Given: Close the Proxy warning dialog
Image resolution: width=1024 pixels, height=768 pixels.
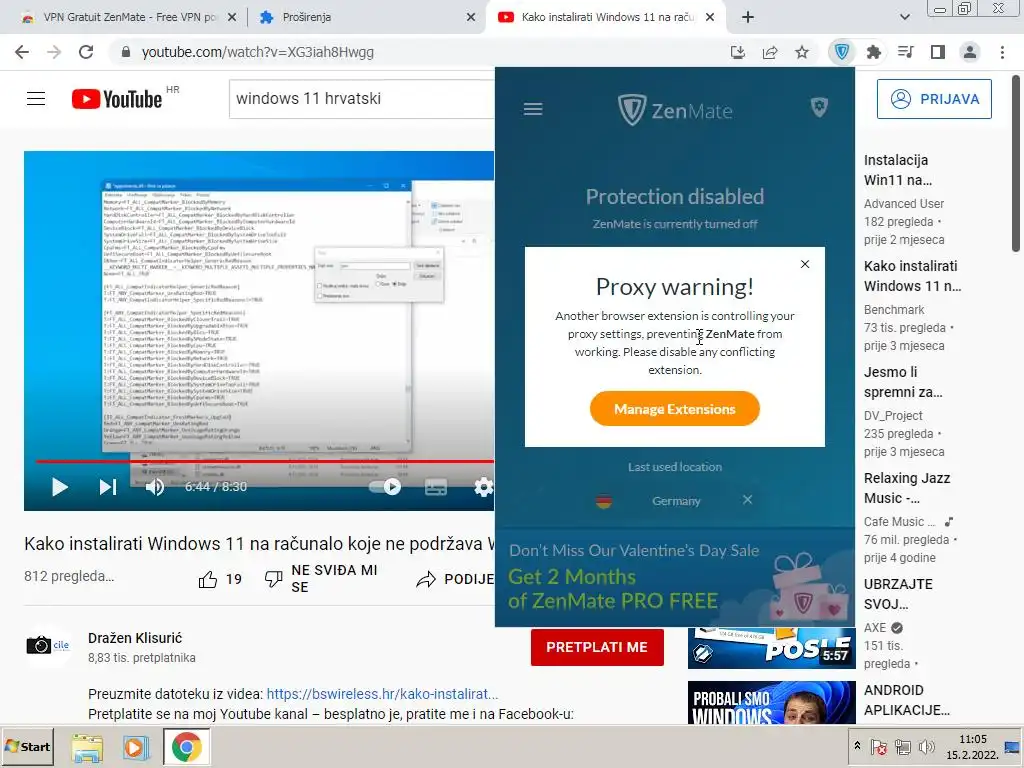Looking at the screenshot, I should 805,264.
